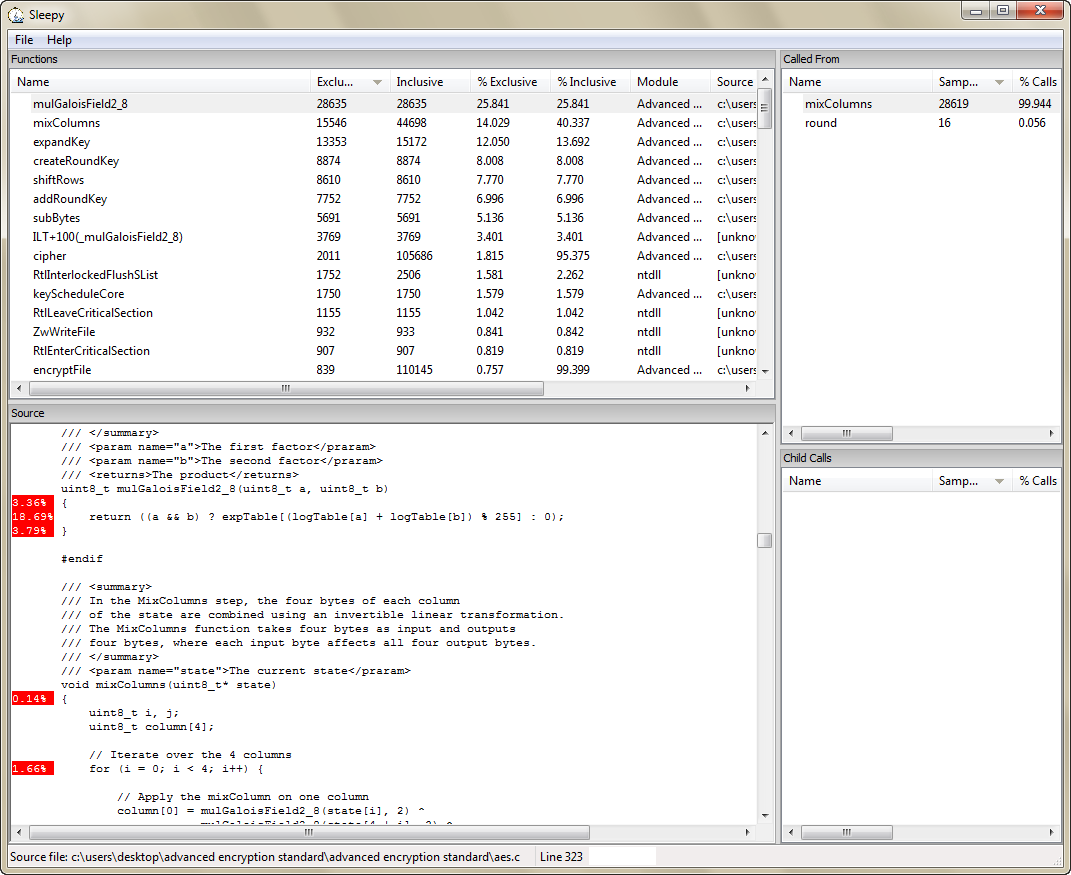Sort Child Calls by Samples column arrow
The width and height of the screenshot is (1071, 875).
click(x=998, y=481)
